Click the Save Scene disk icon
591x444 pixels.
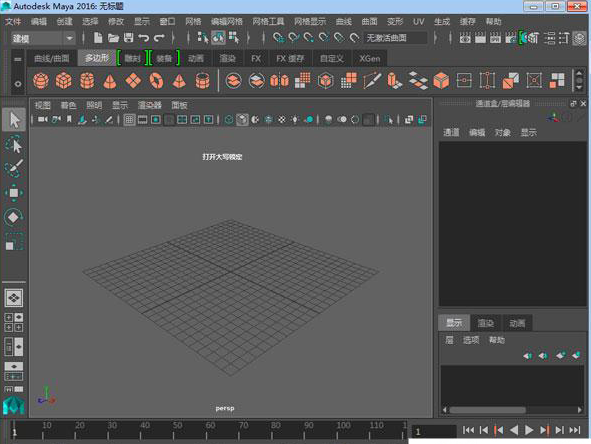pyautogui.click(x=129, y=38)
